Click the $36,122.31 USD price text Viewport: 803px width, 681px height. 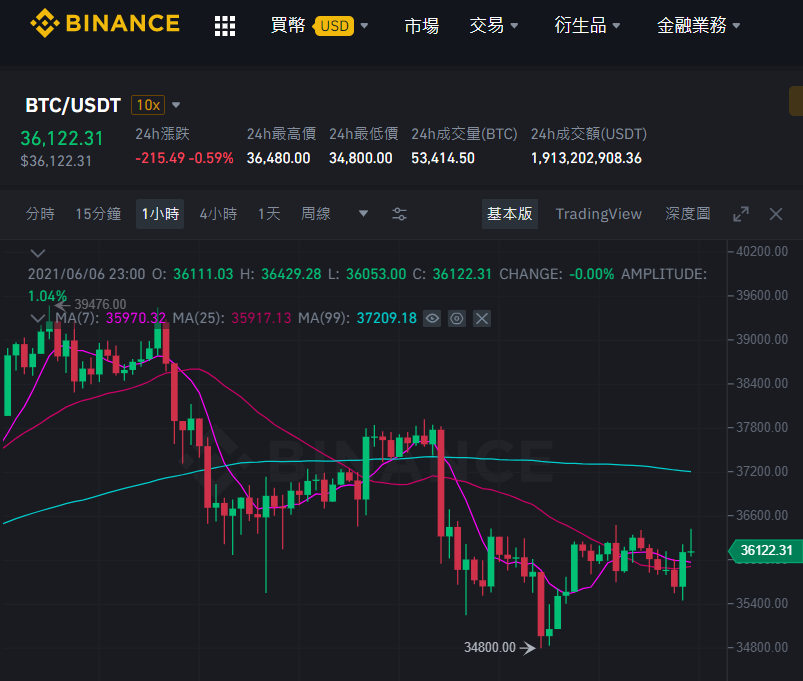click(56, 161)
